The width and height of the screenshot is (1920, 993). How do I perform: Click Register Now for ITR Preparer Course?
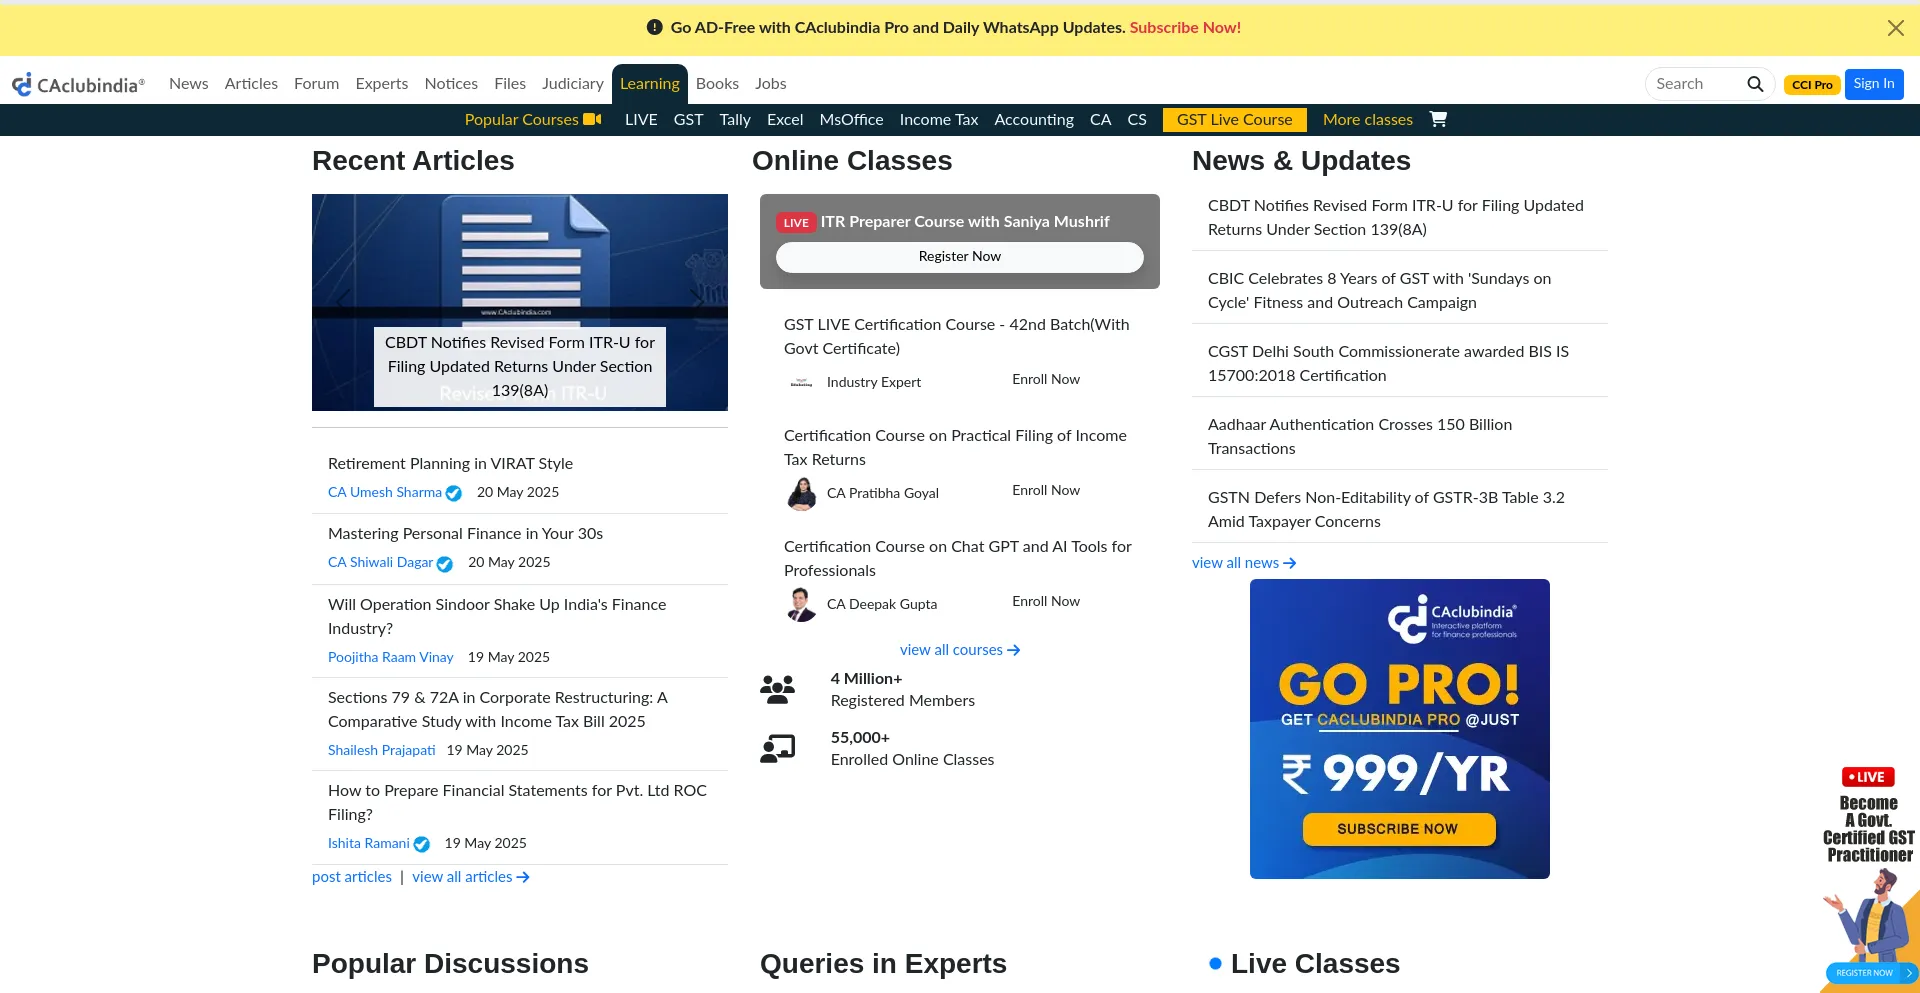coord(960,257)
